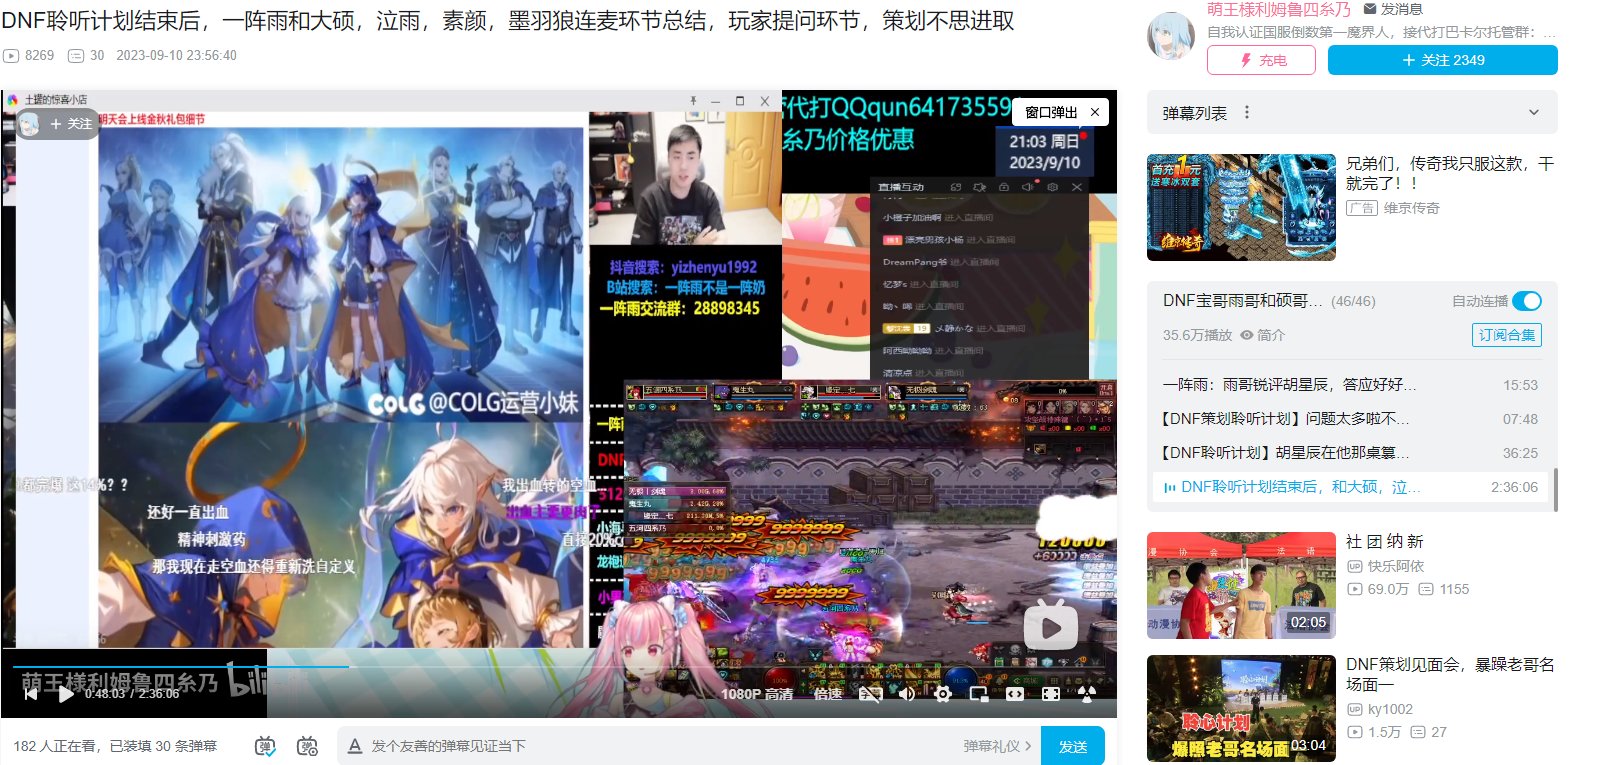Open 社 团 纳 新 video title

tap(1384, 541)
